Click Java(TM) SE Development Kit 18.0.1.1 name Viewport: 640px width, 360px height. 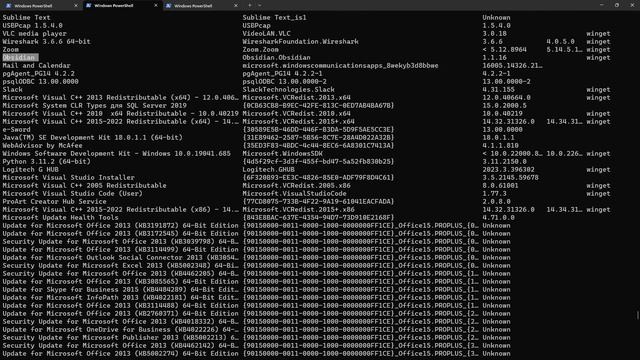tap(92, 138)
